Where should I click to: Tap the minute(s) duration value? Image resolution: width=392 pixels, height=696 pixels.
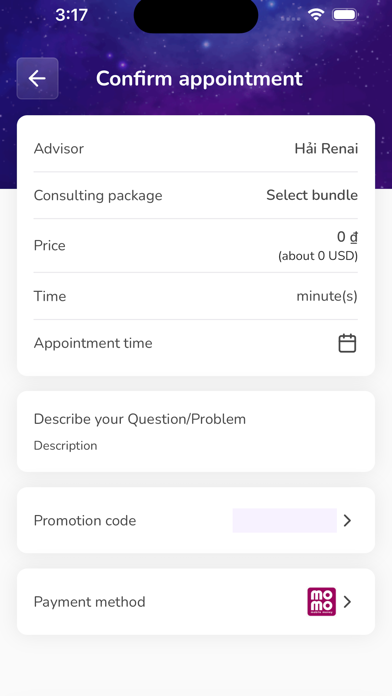point(327,296)
